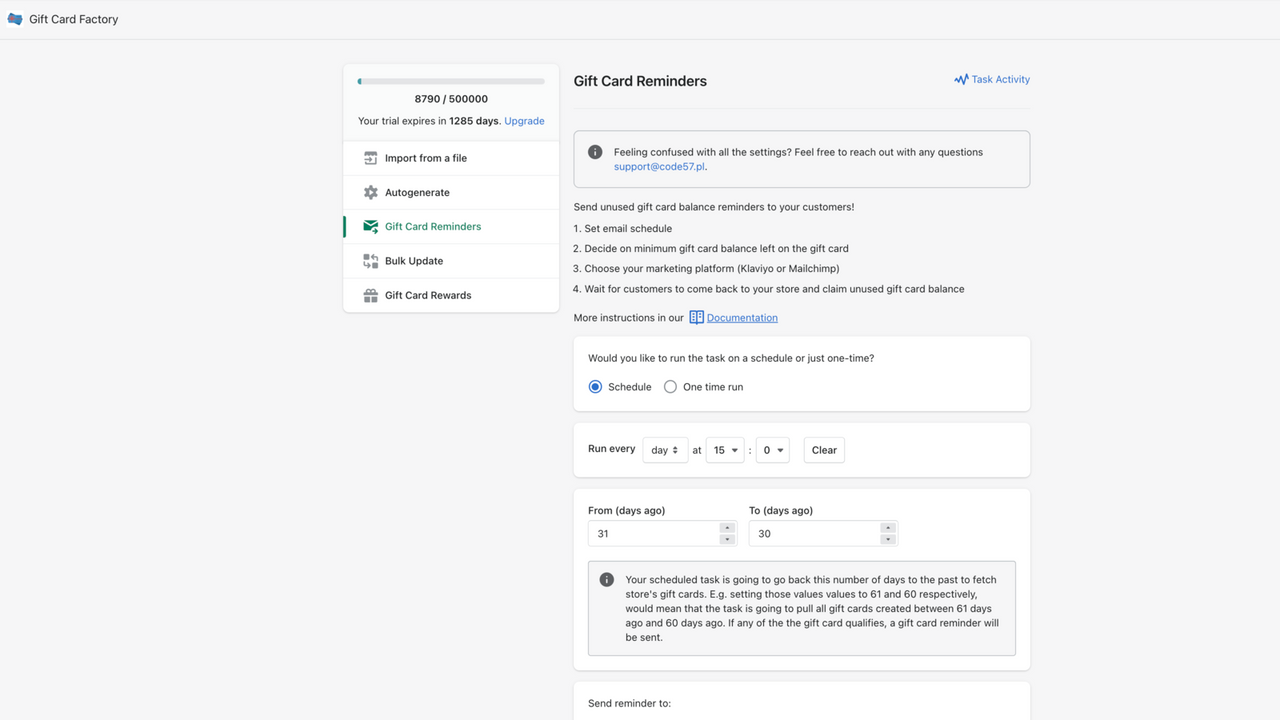Click the Task Activity pulse icon
This screenshot has height=720, width=1280.
pos(961,80)
